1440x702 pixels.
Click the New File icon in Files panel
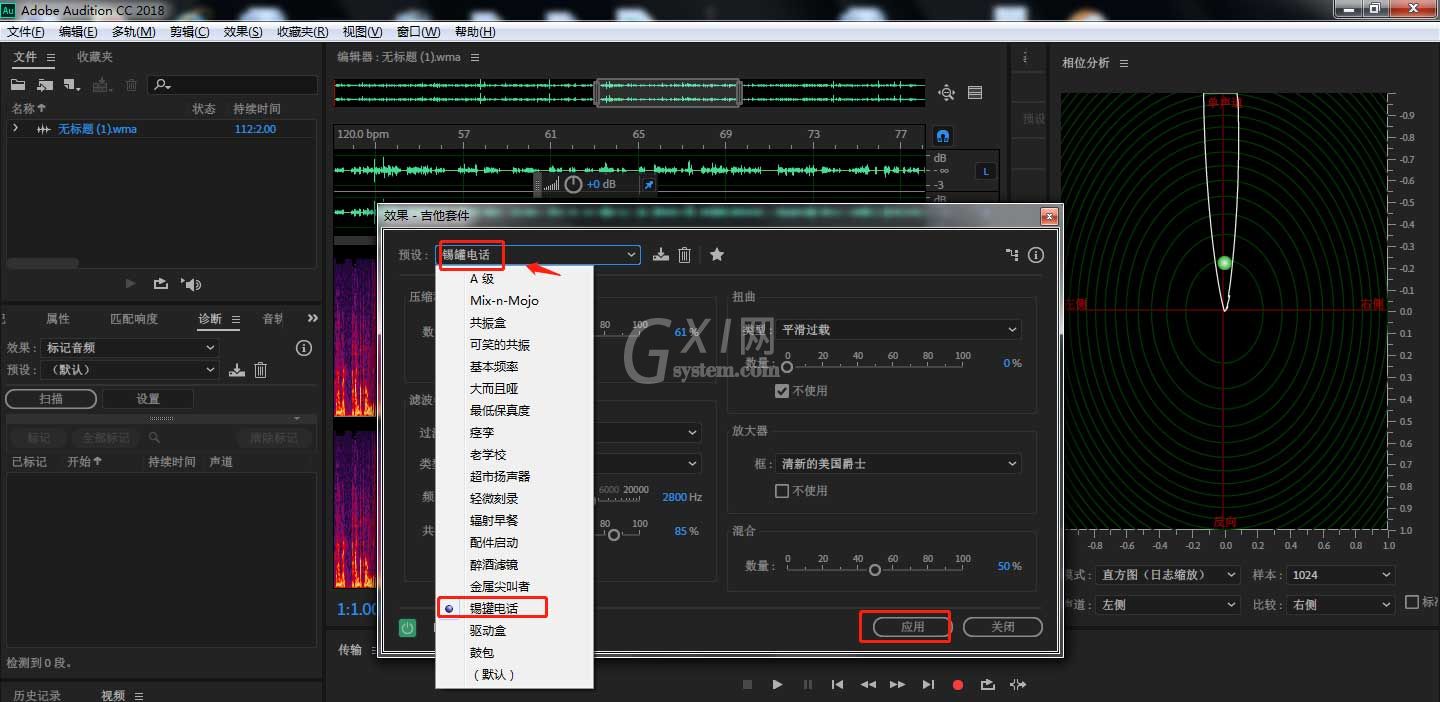coord(72,85)
